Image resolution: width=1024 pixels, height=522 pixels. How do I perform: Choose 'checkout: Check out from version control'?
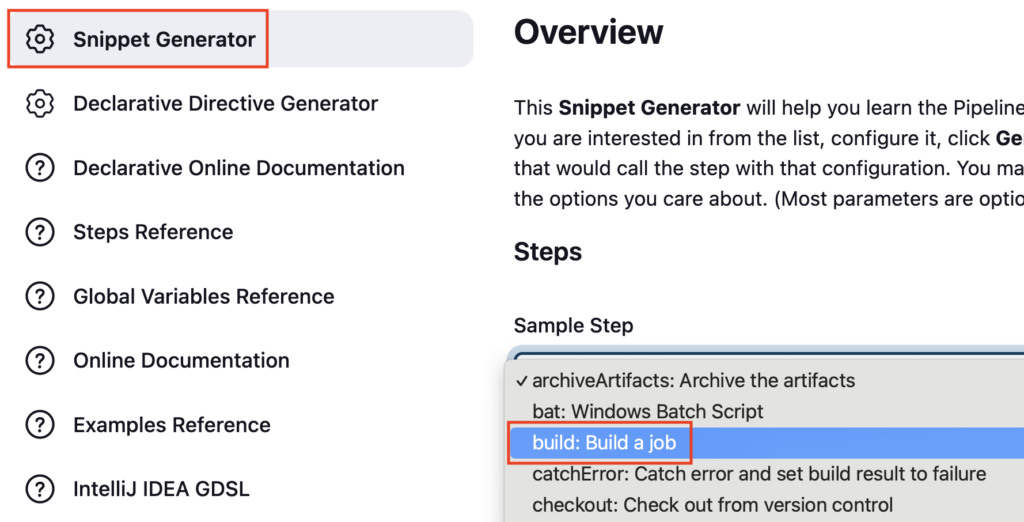(765, 505)
